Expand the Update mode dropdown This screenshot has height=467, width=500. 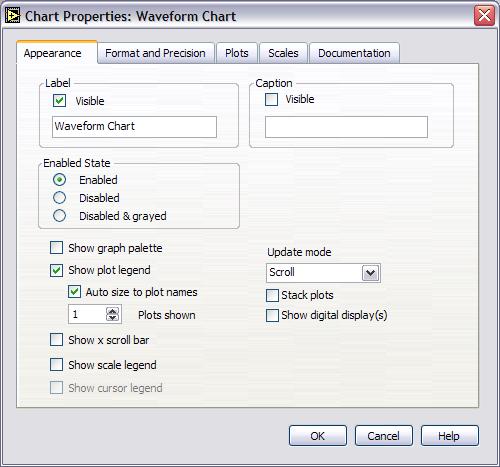pos(370,273)
